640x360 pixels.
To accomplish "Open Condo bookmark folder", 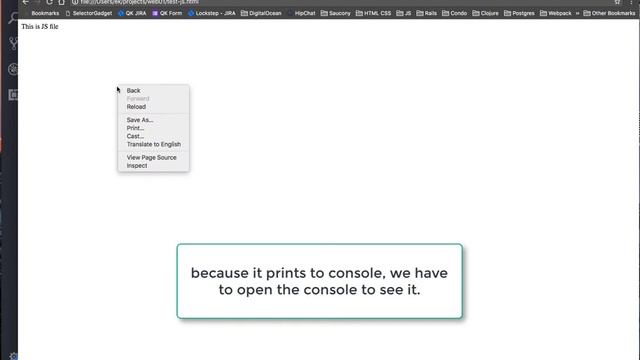I will pos(454,13).
